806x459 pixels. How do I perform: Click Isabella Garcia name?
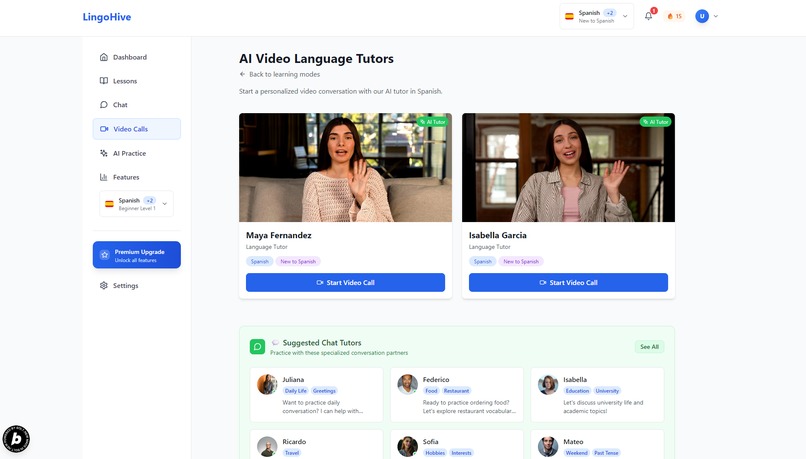[x=498, y=235]
